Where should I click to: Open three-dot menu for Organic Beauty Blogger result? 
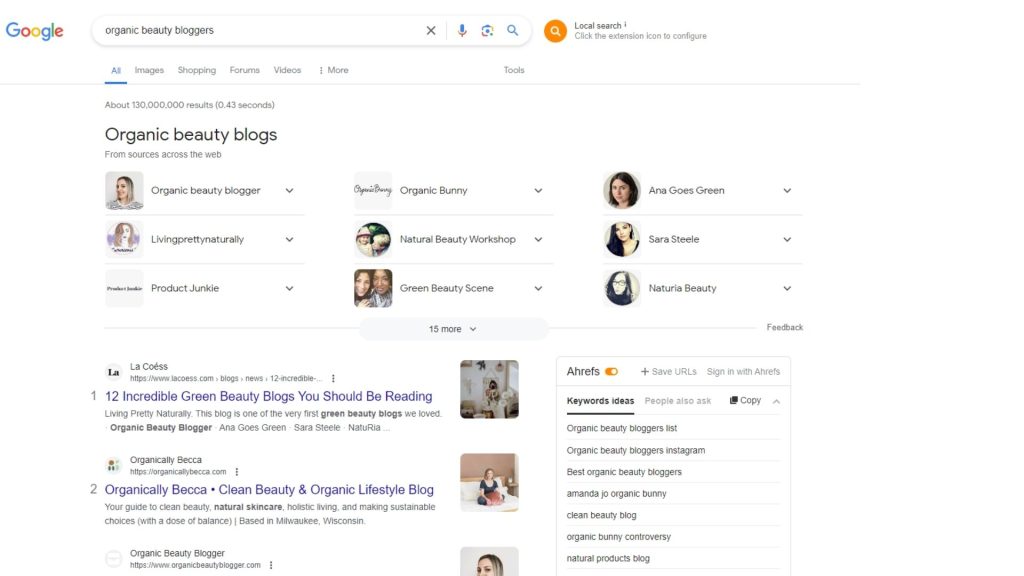(x=270, y=566)
